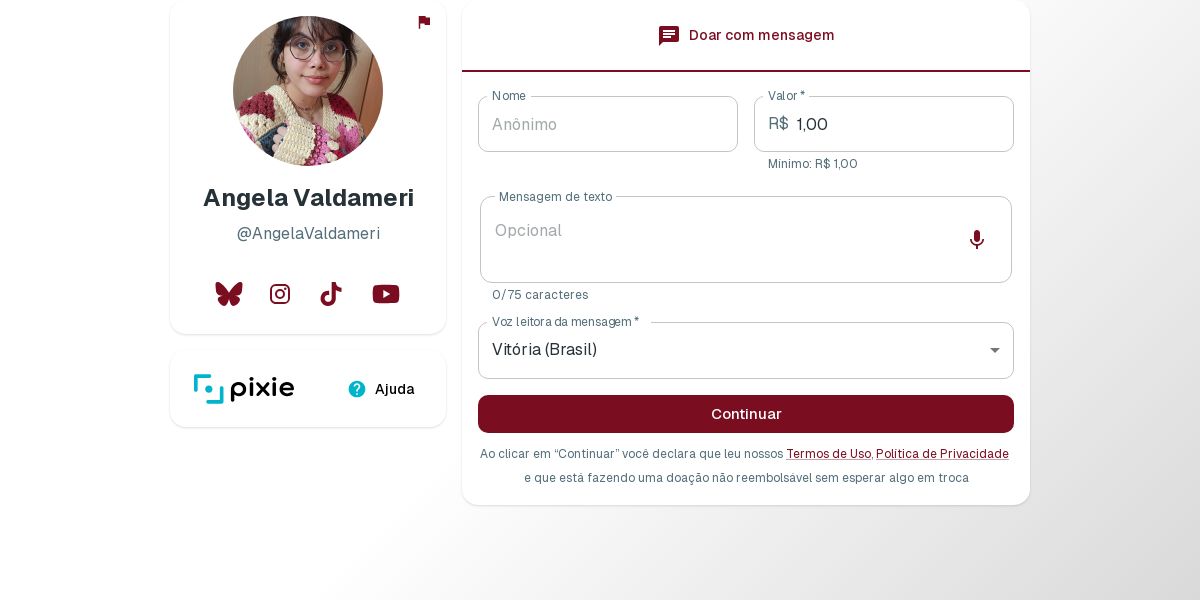Screen dimensions: 1200x600
Task: Open the Vitória (Brasil) voice selector
Action: point(746,350)
